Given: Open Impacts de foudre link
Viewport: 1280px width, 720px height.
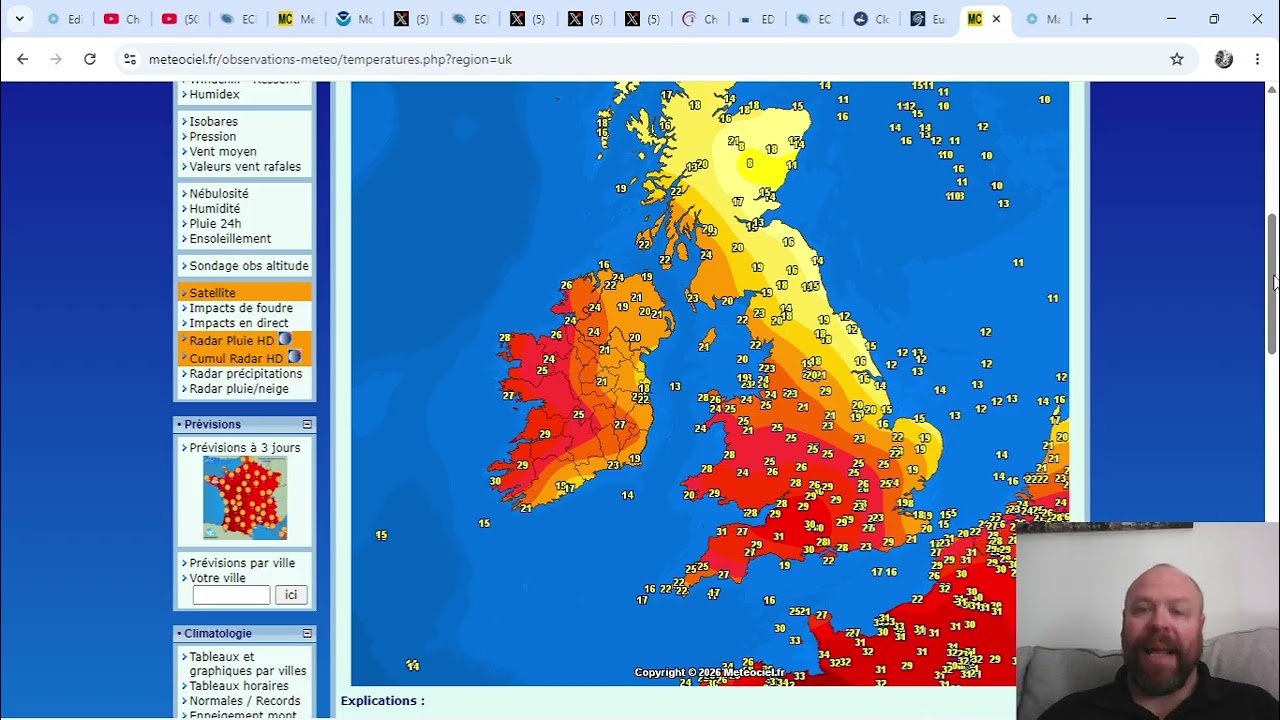Looking at the screenshot, I should coord(241,308).
